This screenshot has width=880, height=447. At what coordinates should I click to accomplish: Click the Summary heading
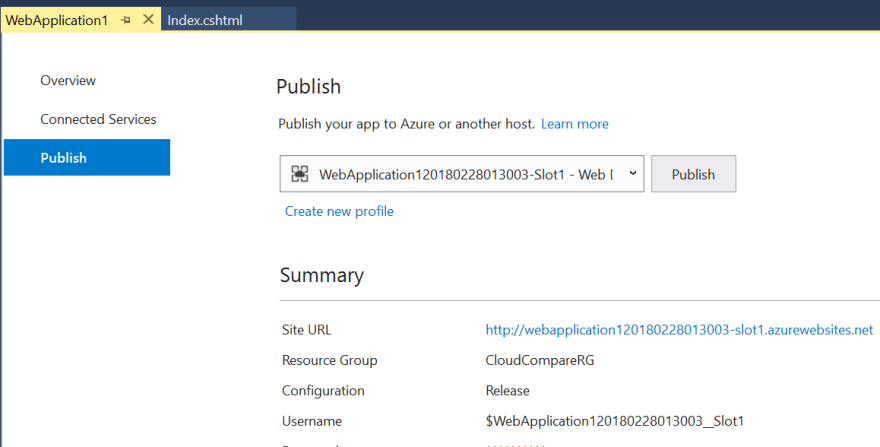click(x=322, y=275)
